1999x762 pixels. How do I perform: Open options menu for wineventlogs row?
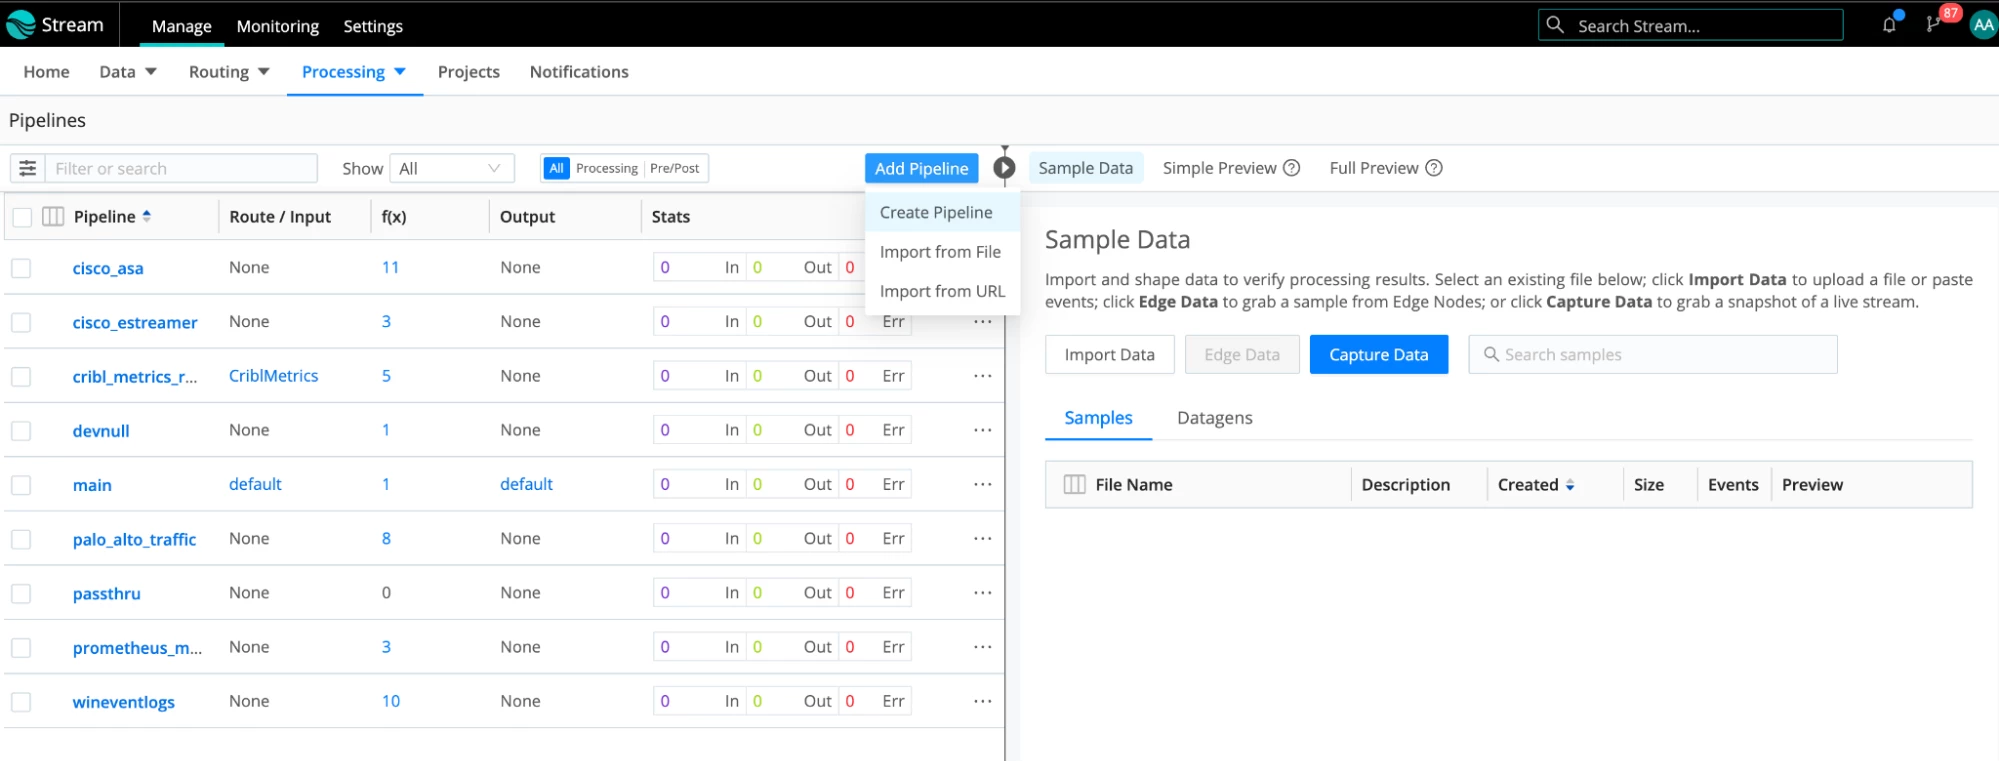(x=983, y=701)
